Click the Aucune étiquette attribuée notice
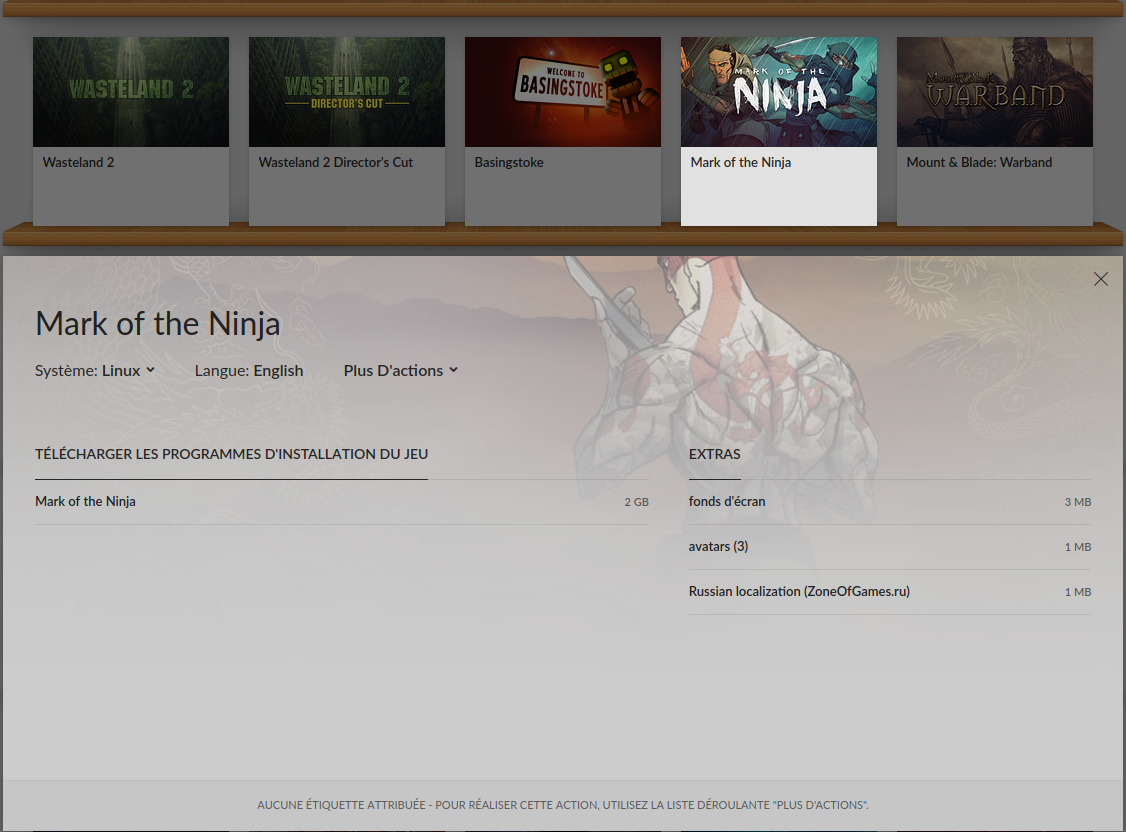The image size is (1126, 832). point(563,805)
